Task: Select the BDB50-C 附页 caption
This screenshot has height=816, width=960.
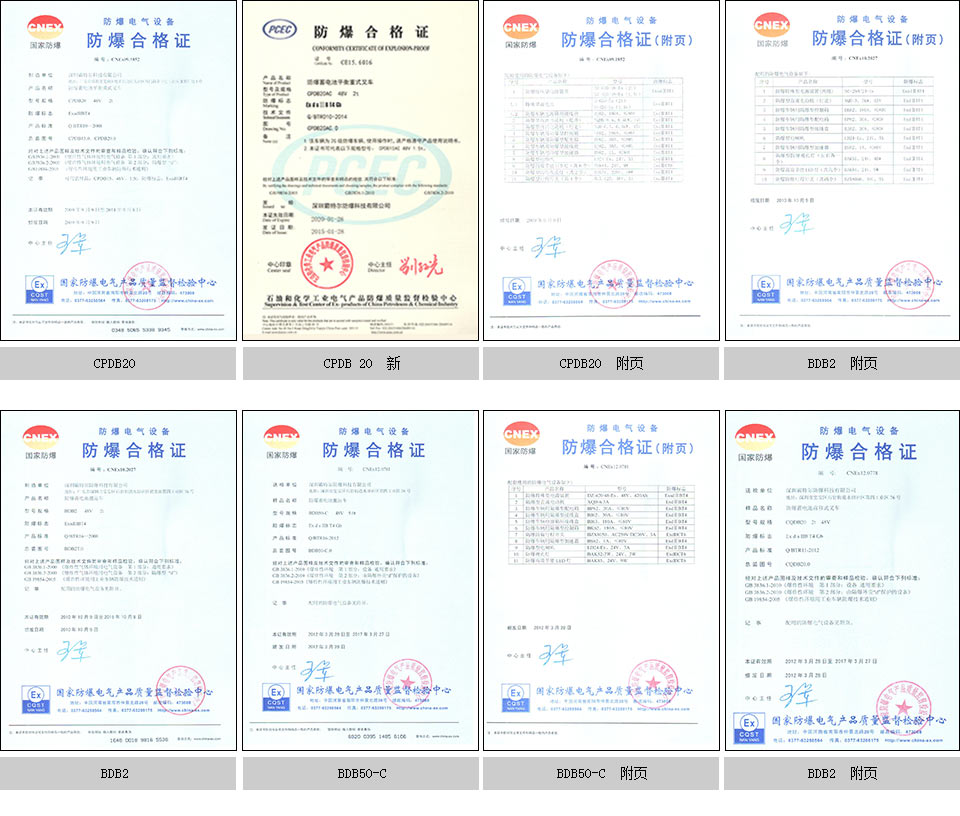Action: 600,774
